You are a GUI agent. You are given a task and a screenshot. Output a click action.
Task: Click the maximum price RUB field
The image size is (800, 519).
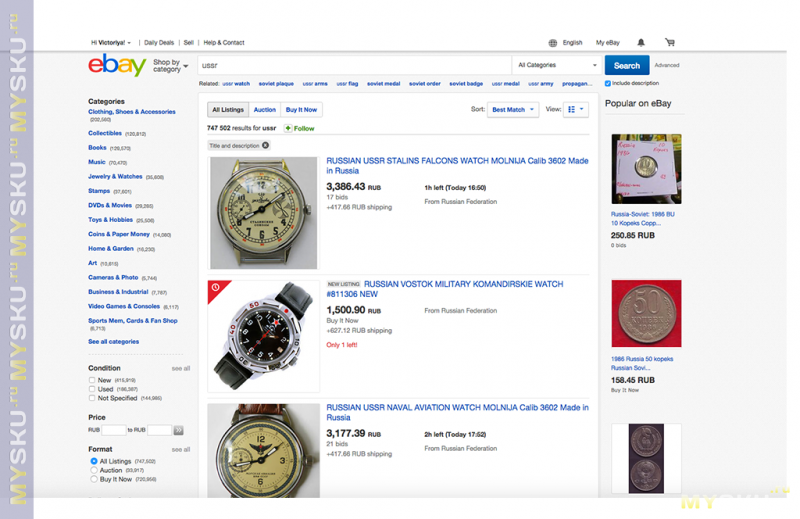(x=159, y=430)
